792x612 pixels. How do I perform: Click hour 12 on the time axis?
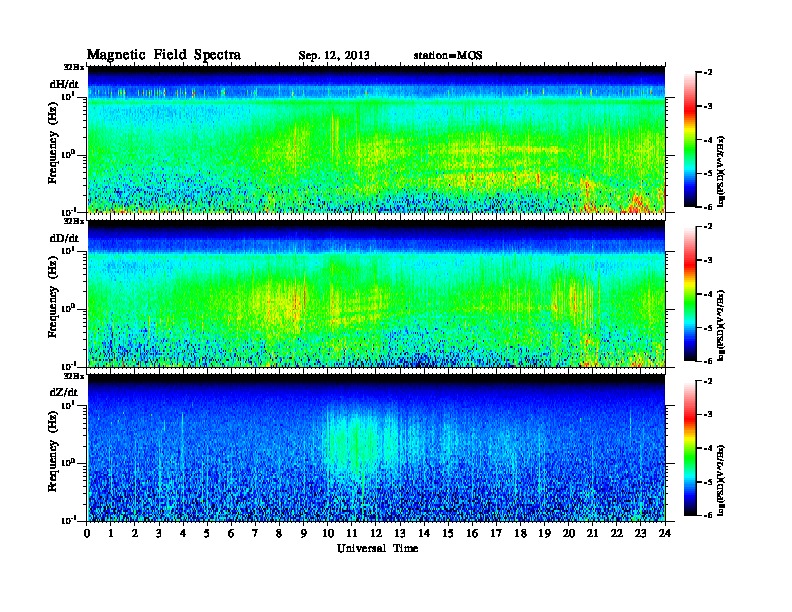pyautogui.click(x=376, y=533)
